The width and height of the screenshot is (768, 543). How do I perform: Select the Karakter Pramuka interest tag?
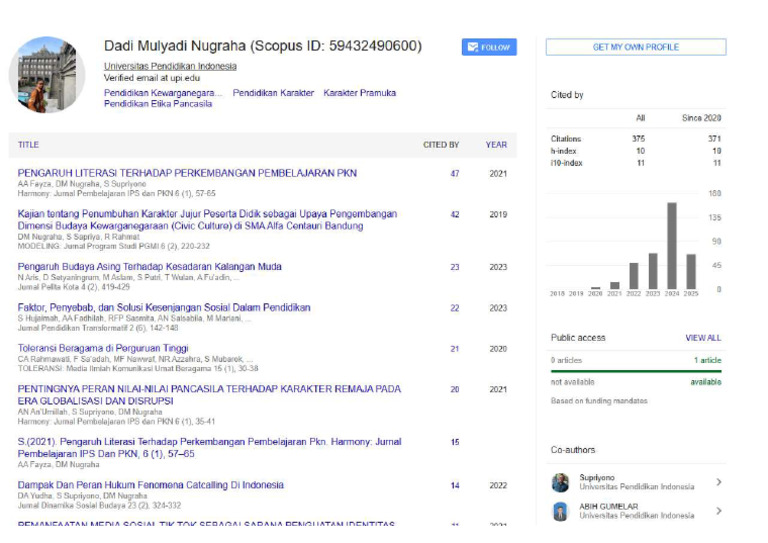click(360, 92)
